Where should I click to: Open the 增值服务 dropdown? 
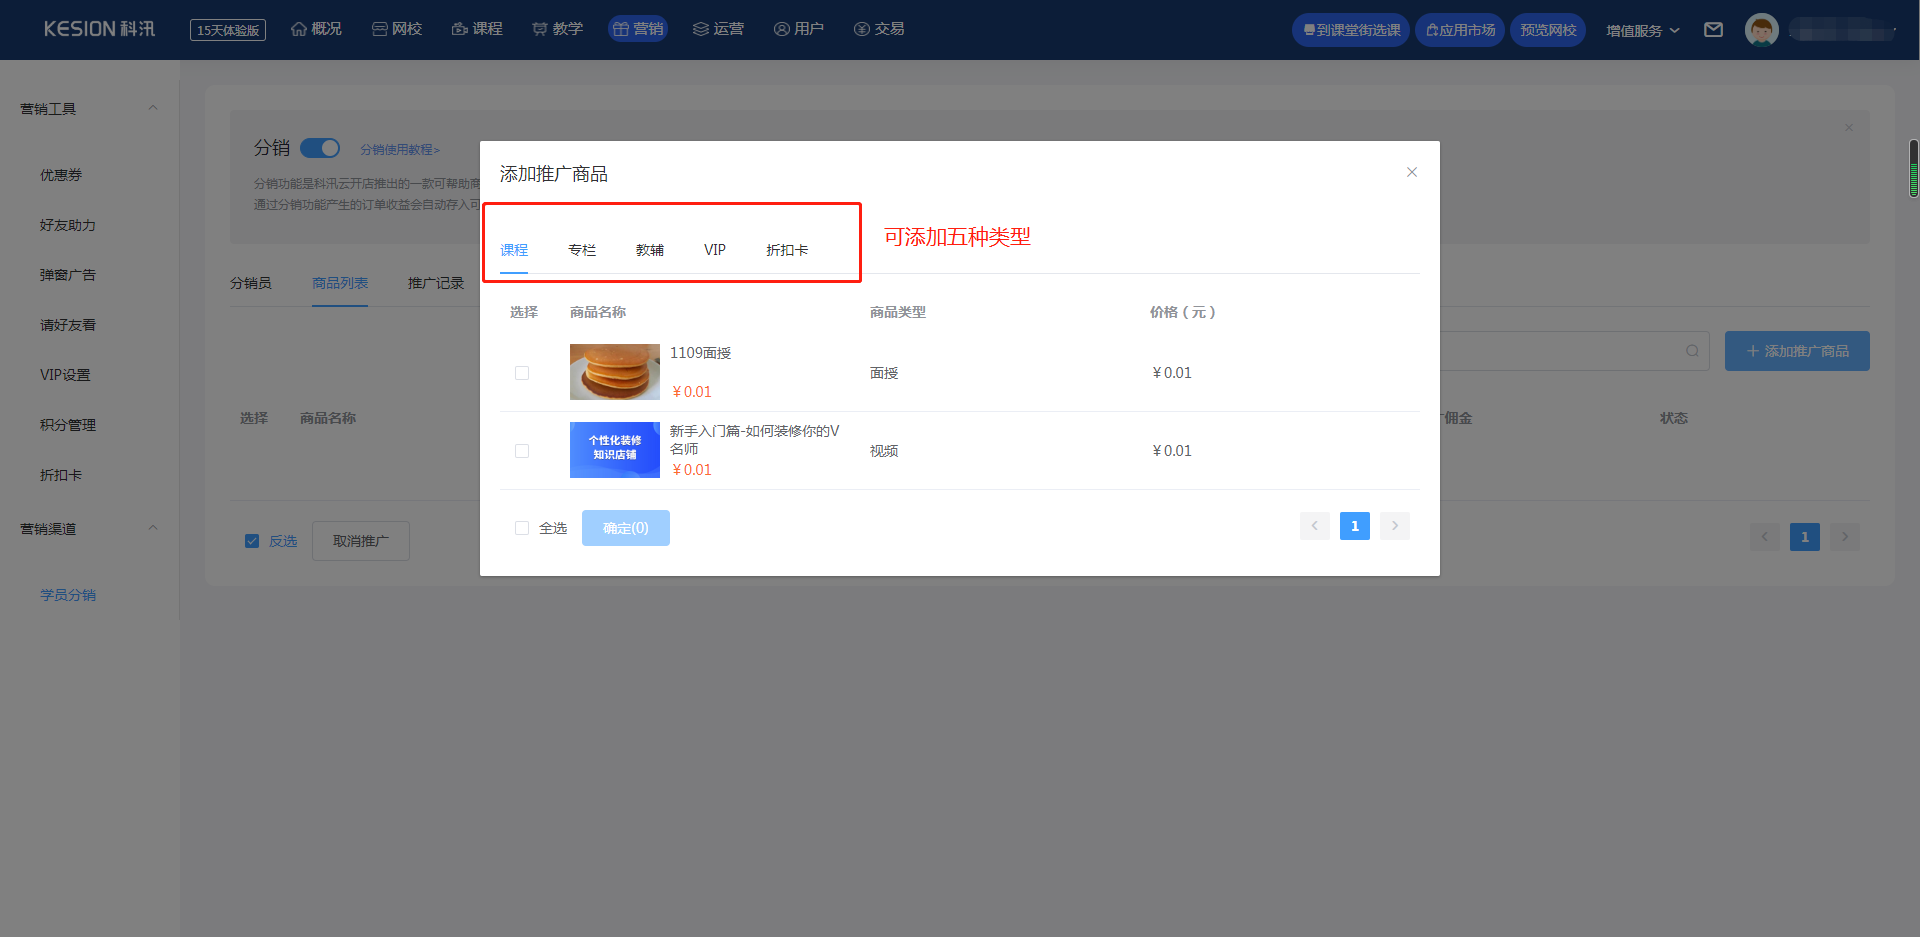(1642, 30)
